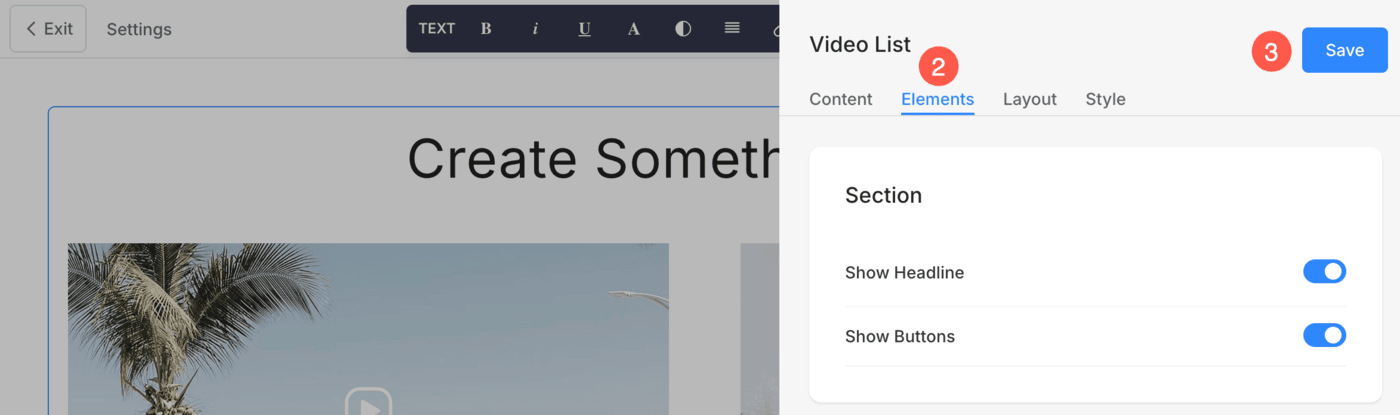Play the palm tree video
The height and width of the screenshot is (415, 1400).
[x=368, y=403]
